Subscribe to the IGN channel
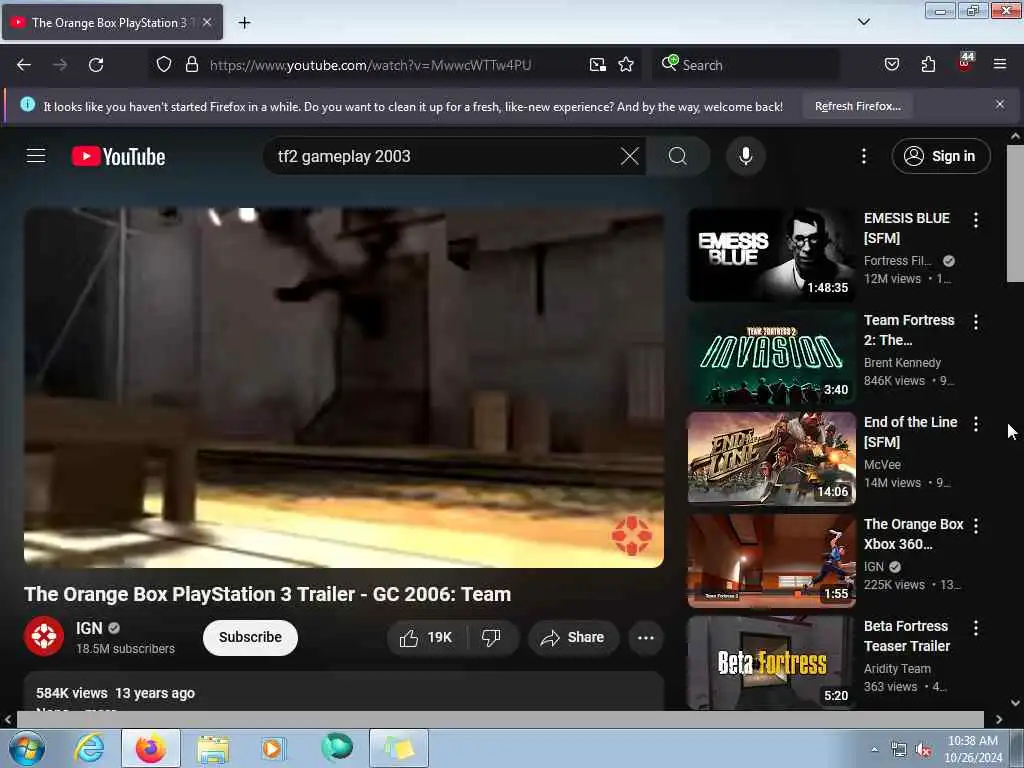 [x=250, y=637]
